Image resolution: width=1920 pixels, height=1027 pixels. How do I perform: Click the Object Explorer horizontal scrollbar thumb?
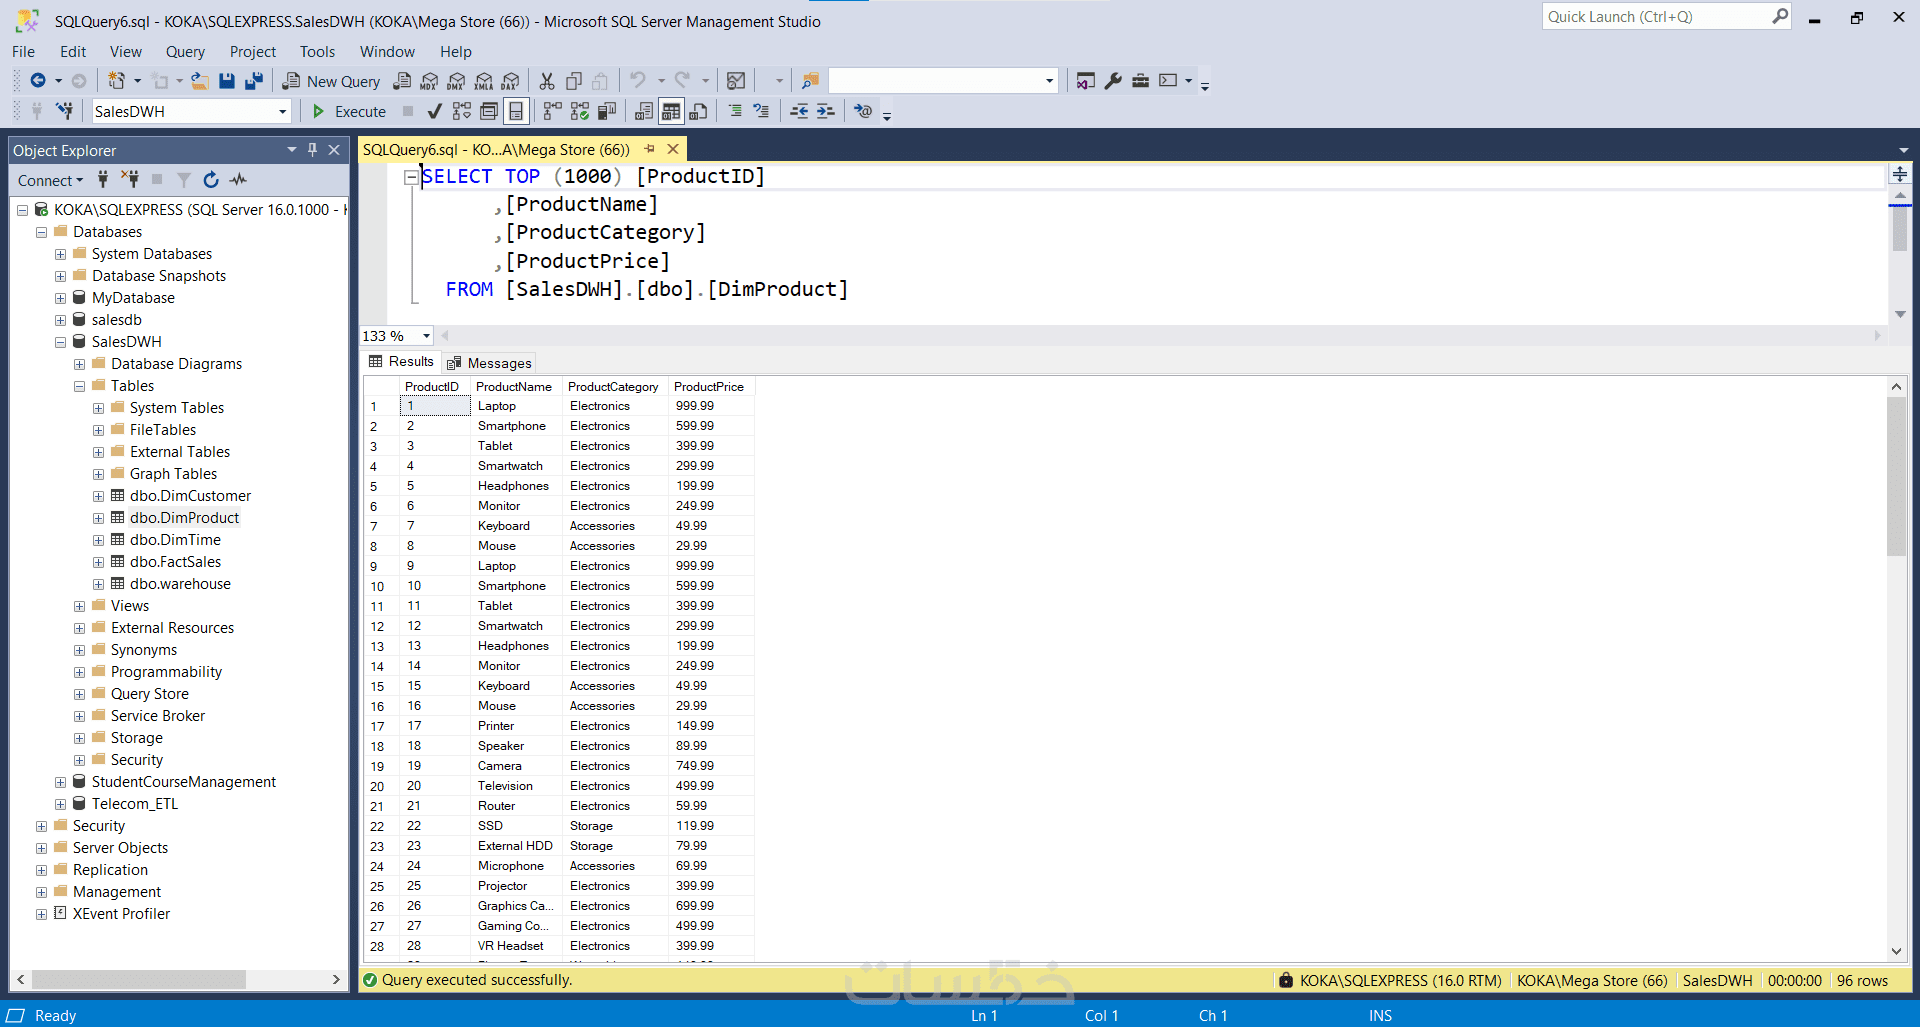[139, 979]
